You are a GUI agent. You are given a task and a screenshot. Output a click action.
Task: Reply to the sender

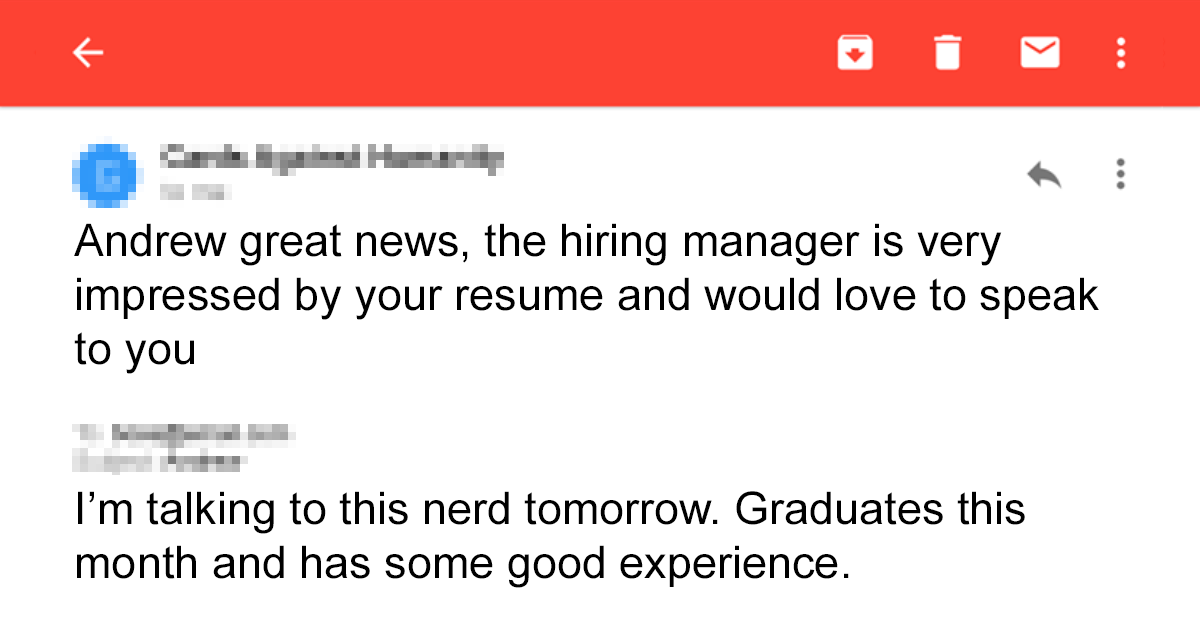[x=1045, y=173]
